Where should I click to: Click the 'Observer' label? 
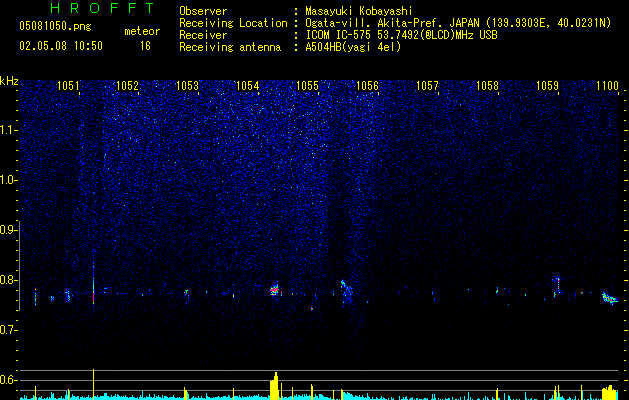click(203, 11)
